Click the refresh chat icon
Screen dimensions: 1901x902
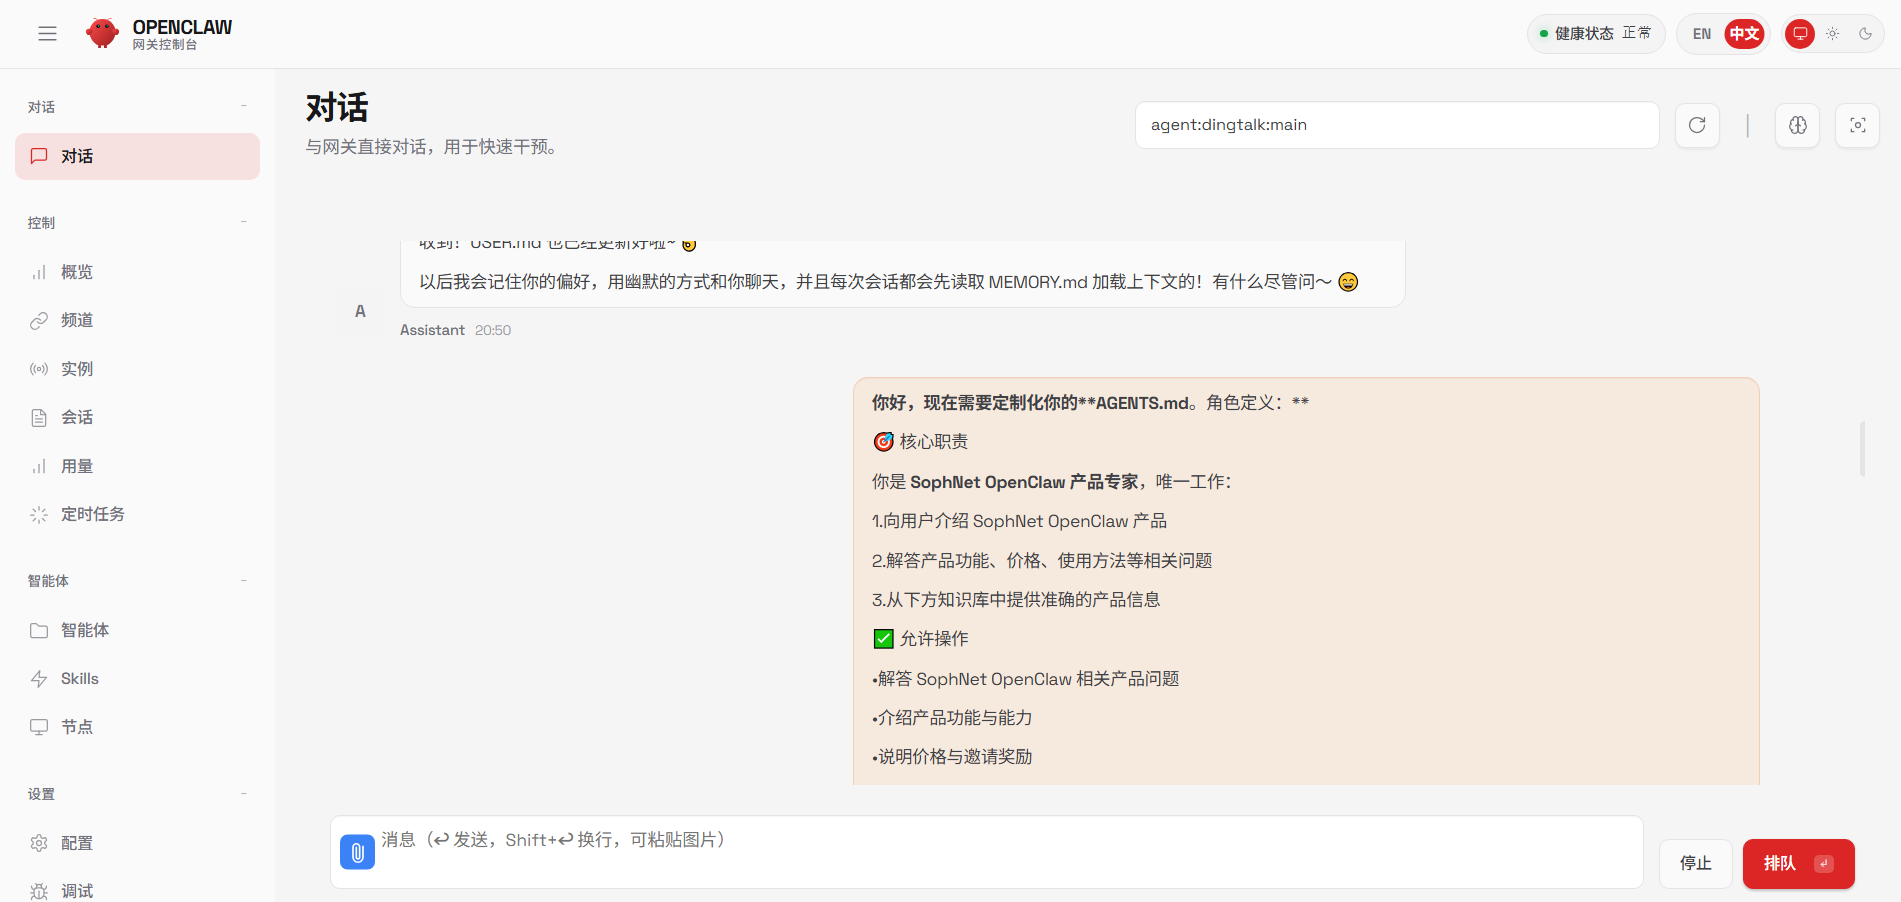[1697, 125]
